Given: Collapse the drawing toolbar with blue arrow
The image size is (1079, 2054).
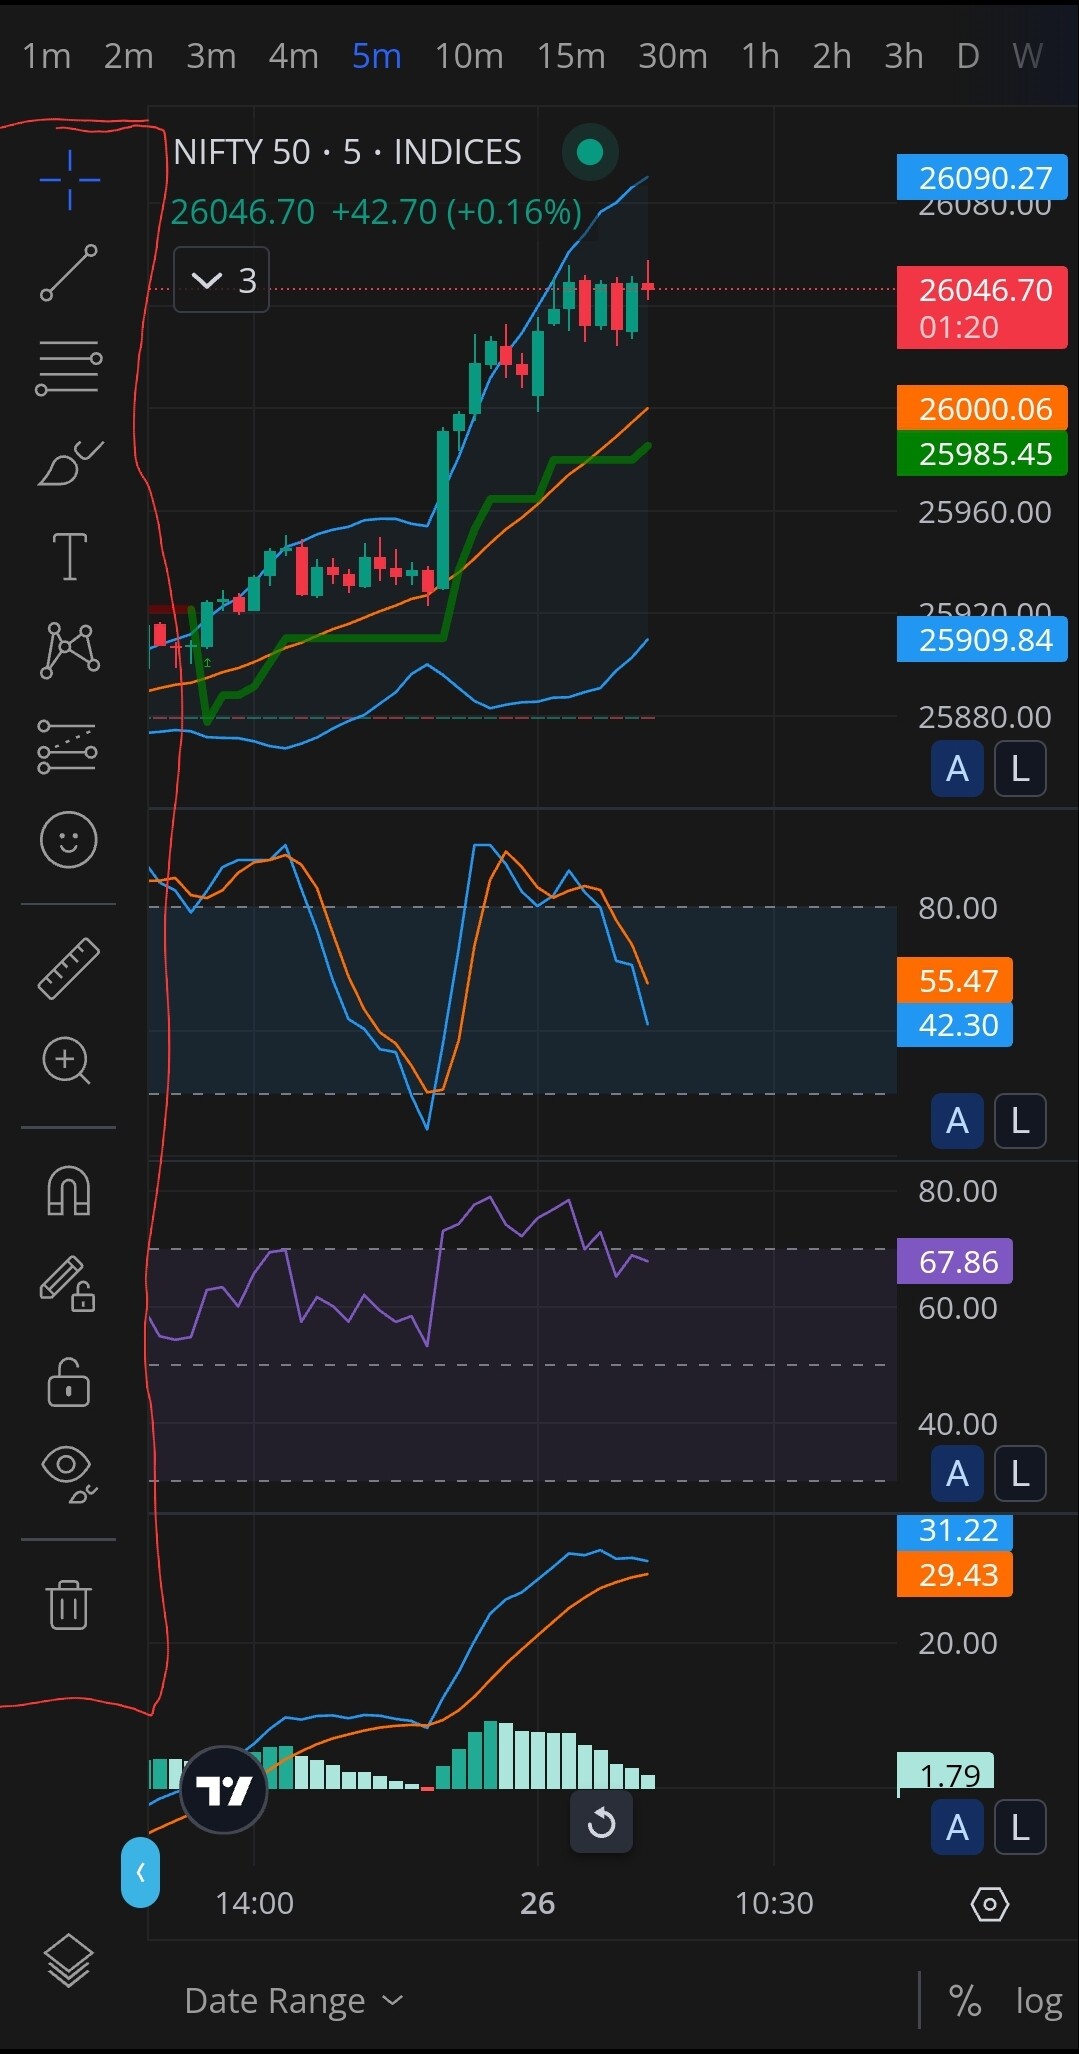Looking at the screenshot, I should click(140, 1872).
